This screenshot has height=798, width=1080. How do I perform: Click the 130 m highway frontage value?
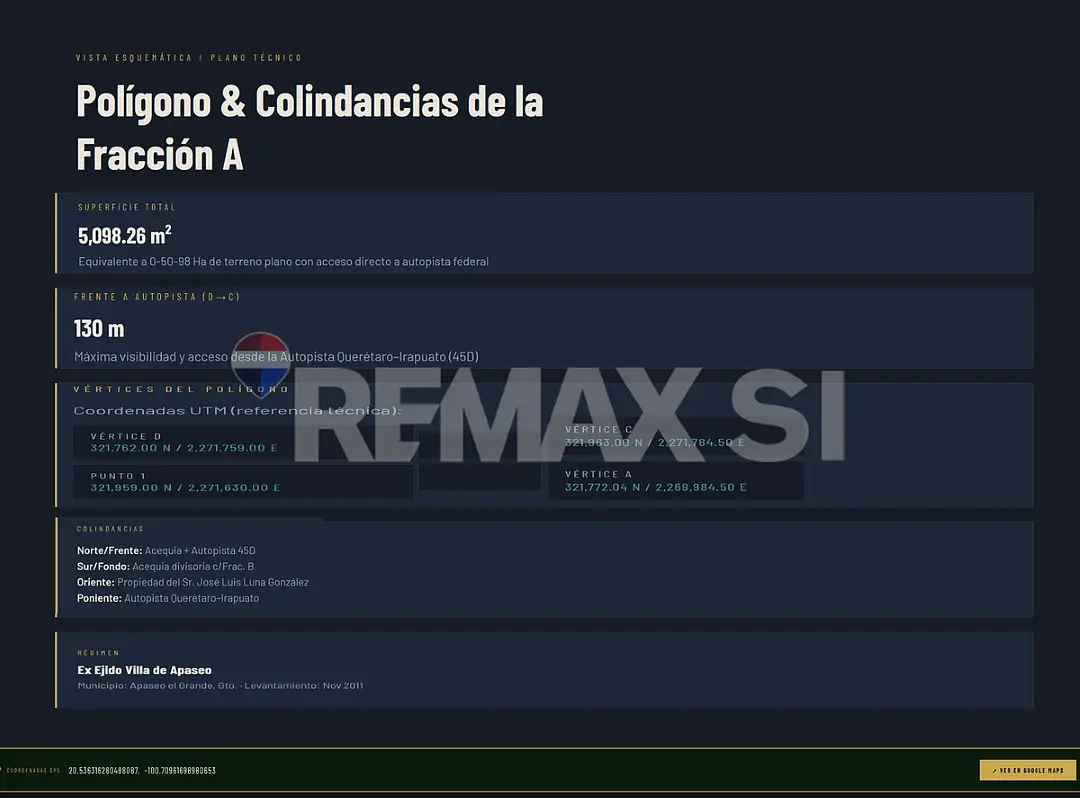tap(99, 328)
